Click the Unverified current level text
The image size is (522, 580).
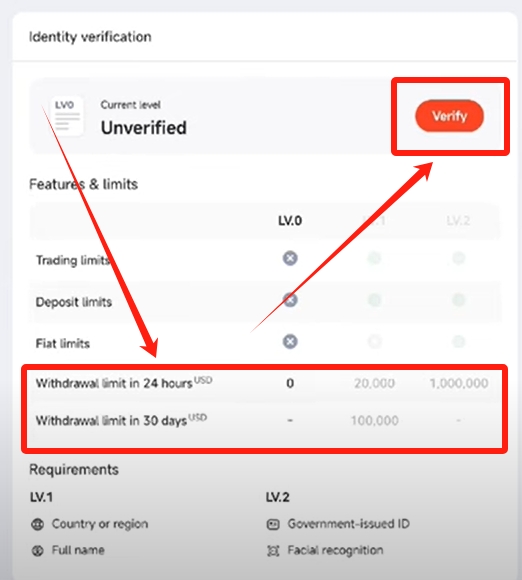tap(144, 128)
